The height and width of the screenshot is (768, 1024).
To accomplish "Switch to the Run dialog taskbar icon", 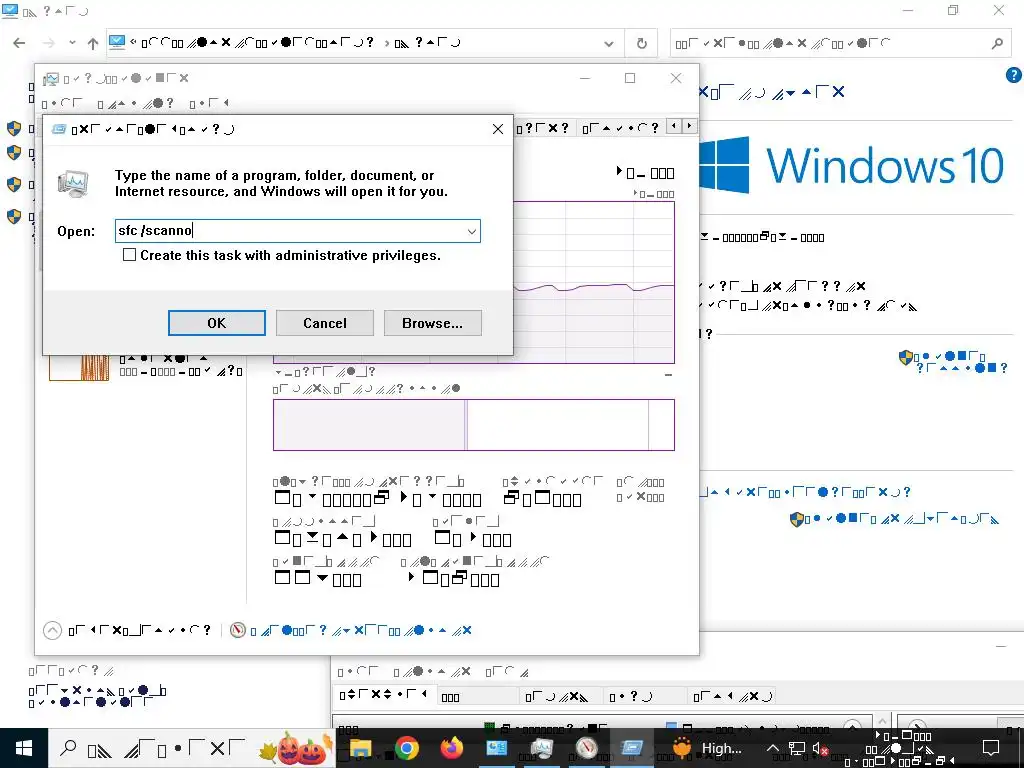I will (x=632, y=748).
